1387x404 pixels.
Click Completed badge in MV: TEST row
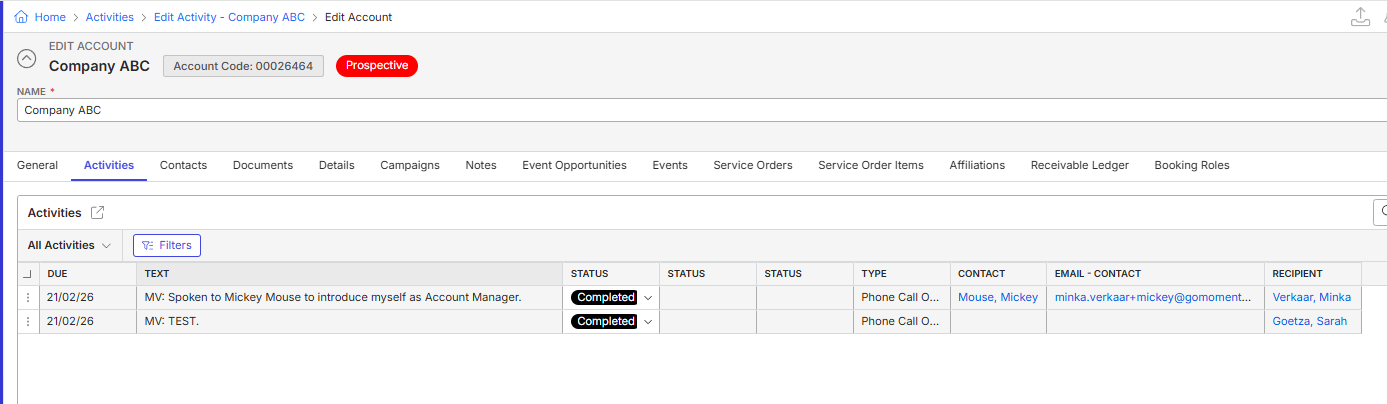(x=604, y=321)
